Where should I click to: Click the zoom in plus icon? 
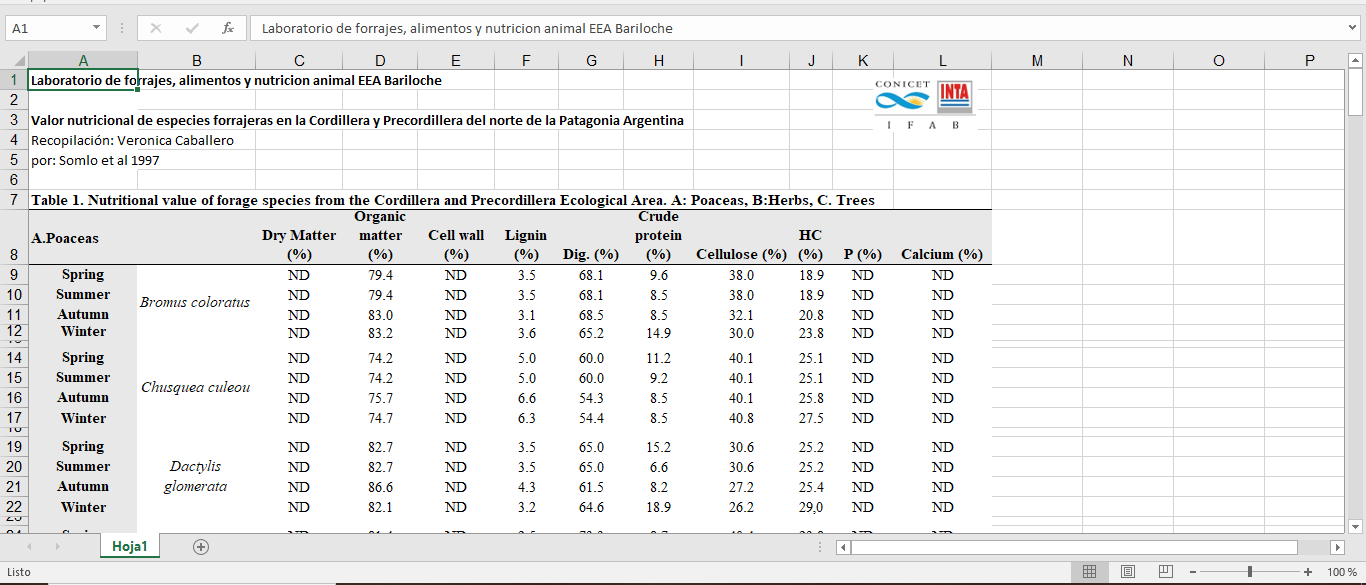(1307, 572)
